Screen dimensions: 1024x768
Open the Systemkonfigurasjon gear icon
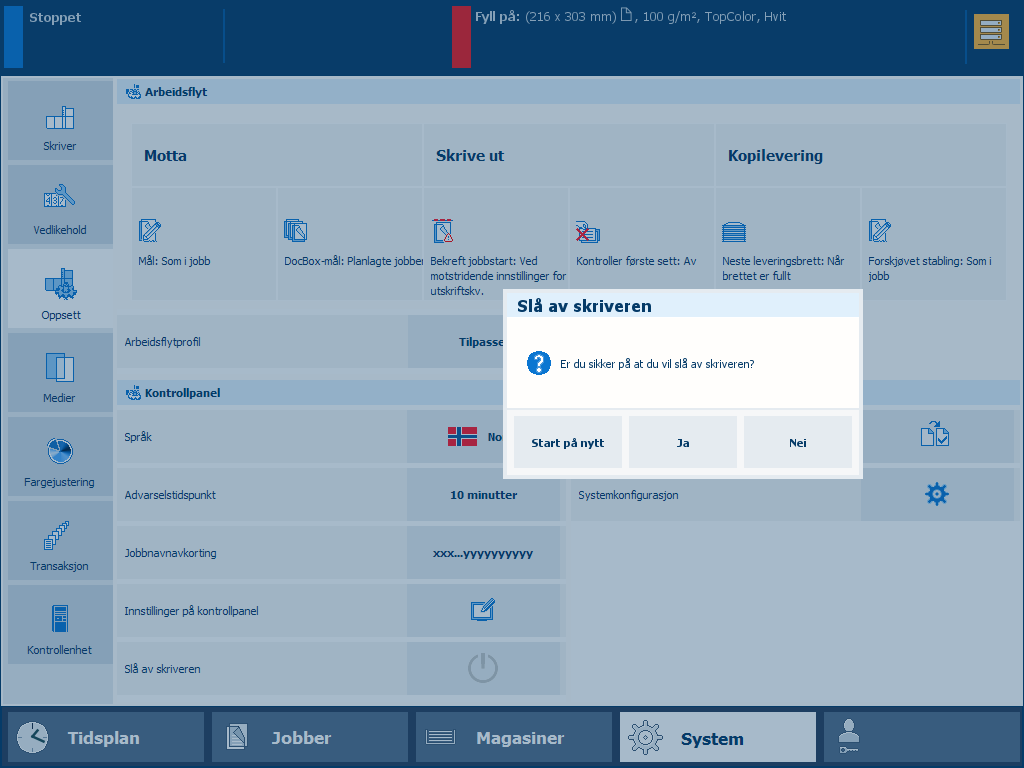coord(937,494)
